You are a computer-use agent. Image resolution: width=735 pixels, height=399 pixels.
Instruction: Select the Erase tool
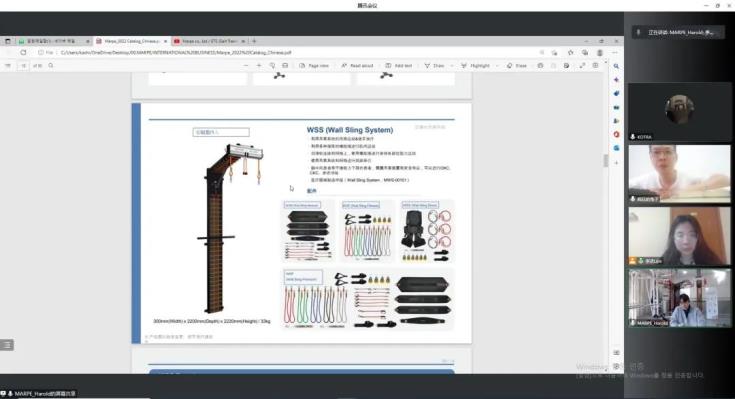pos(517,66)
